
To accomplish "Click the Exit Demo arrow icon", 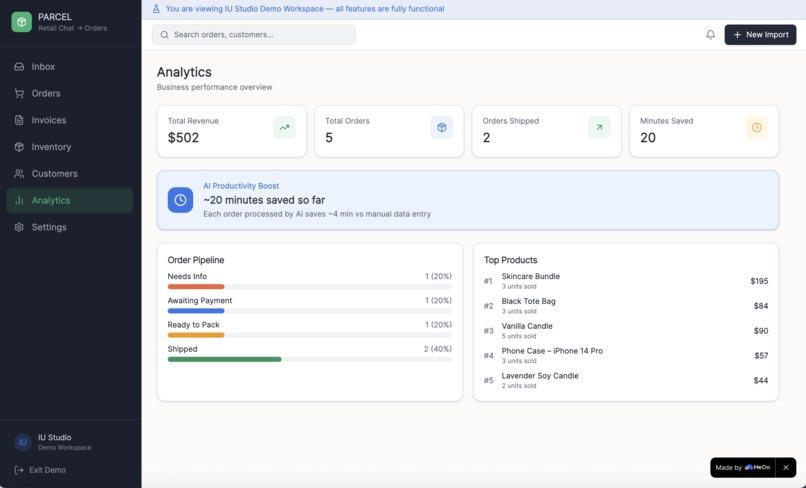I will coord(19,470).
